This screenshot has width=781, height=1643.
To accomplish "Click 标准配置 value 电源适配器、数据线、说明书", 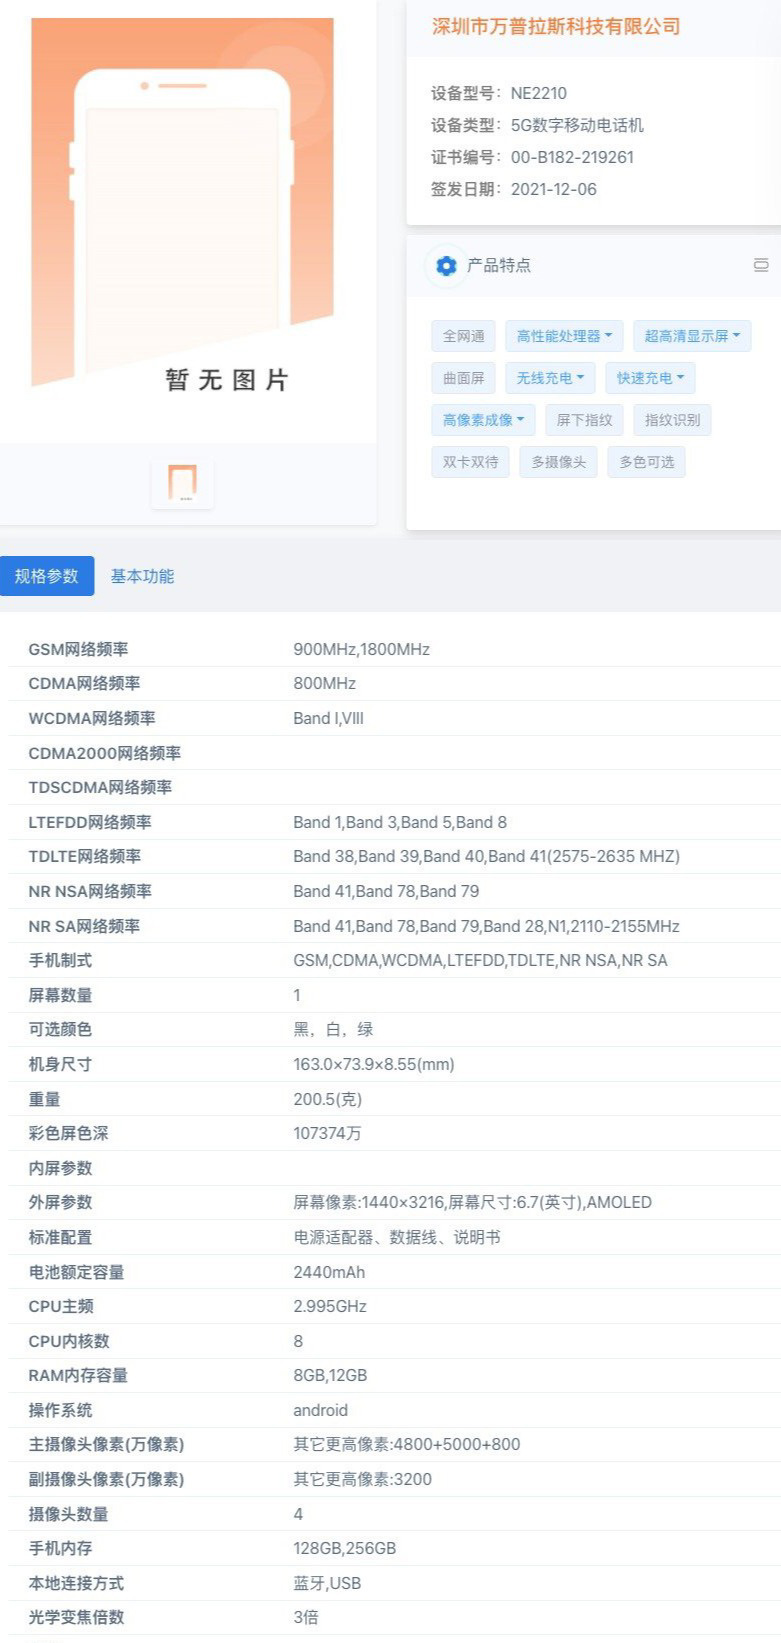I will pyautogui.click(x=397, y=1237).
